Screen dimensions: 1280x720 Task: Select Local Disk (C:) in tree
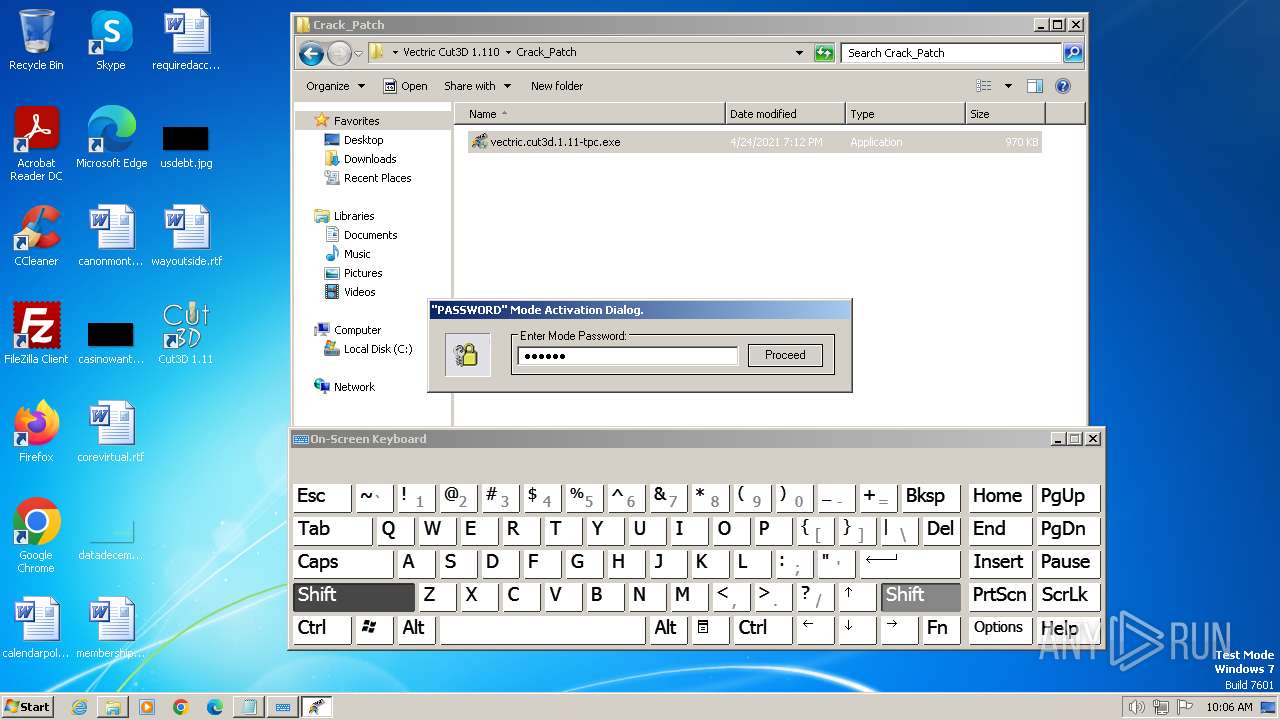coord(377,349)
